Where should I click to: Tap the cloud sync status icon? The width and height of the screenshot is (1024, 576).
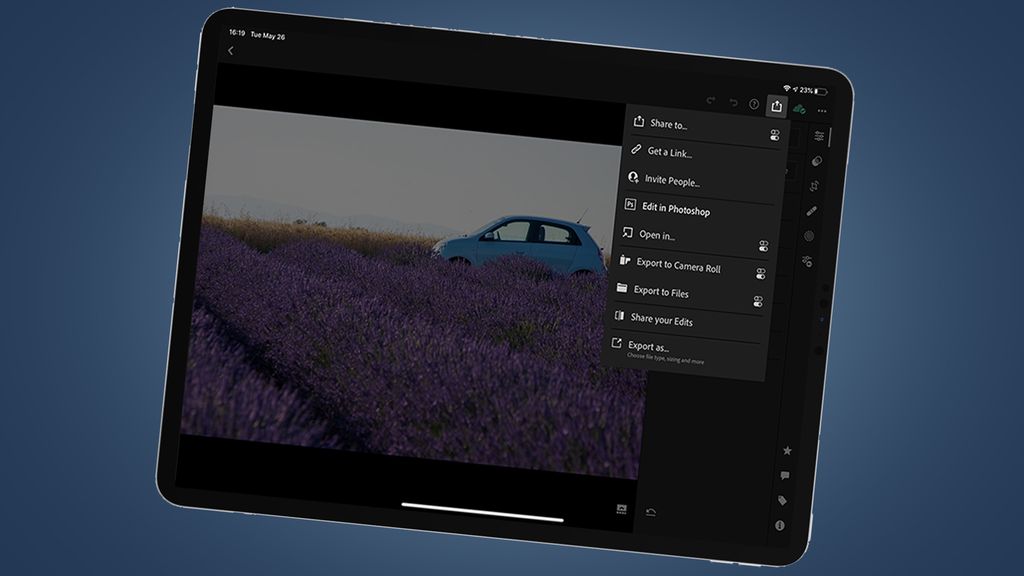click(x=799, y=109)
